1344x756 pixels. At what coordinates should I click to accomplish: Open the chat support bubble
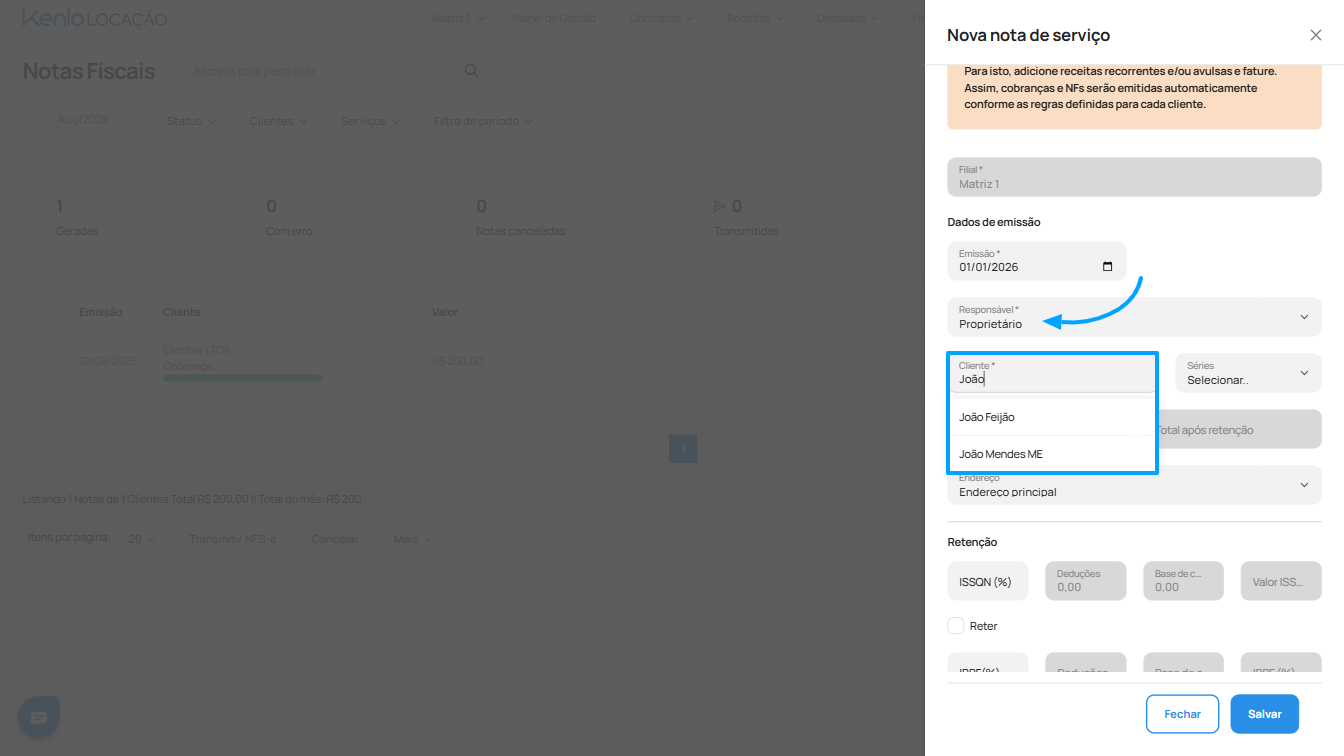point(39,717)
